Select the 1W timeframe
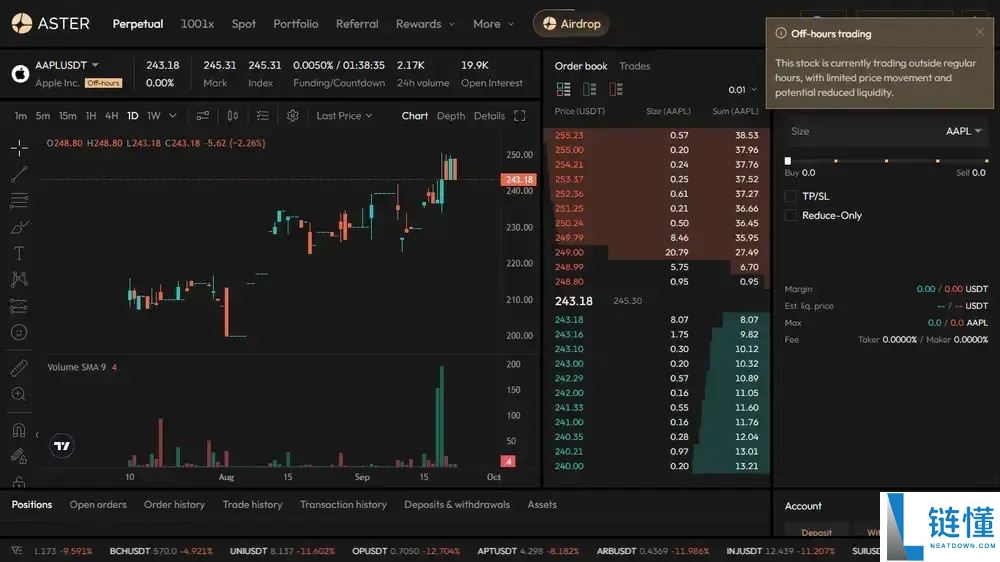1000x562 pixels. click(x=154, y=115)
